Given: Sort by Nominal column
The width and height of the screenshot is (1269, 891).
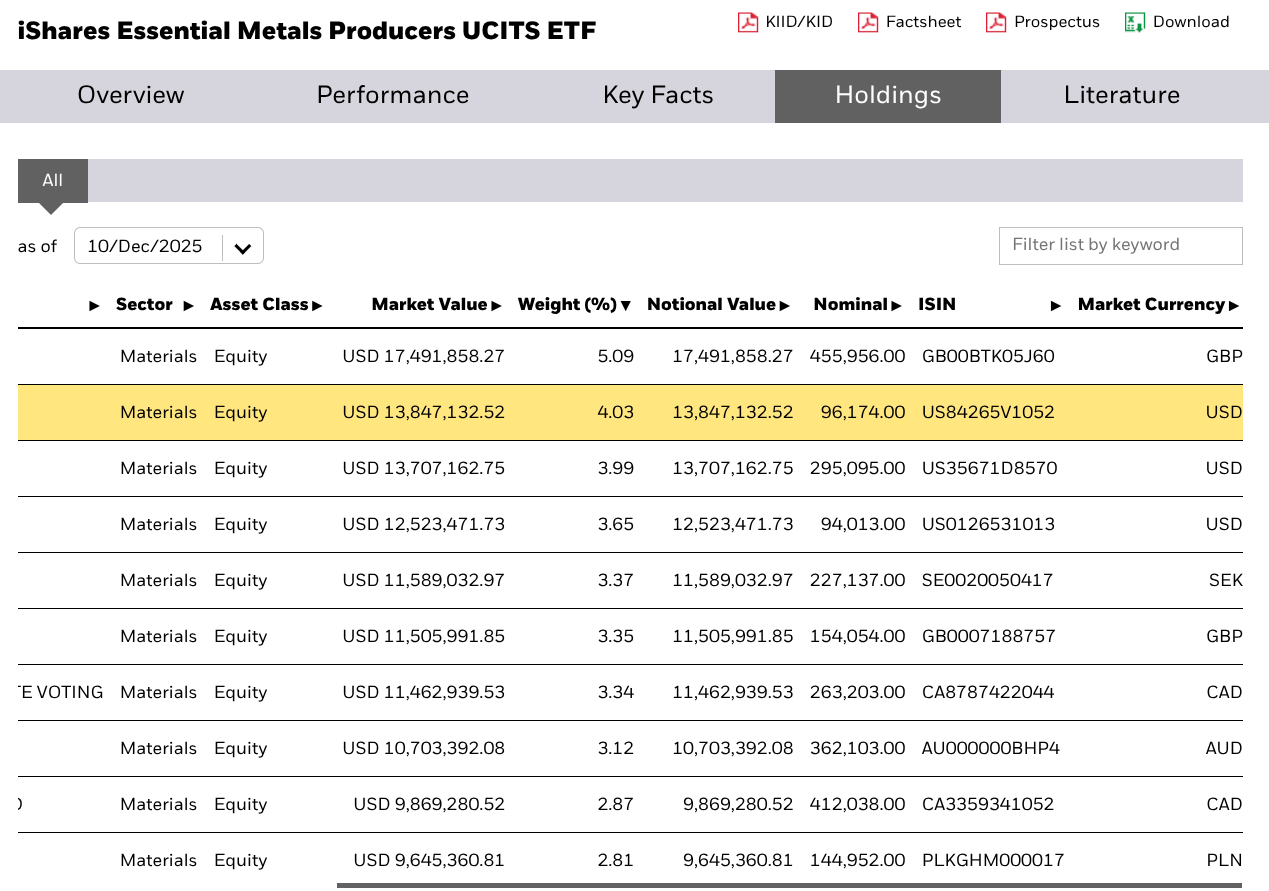Looking at the screenshot, I should pyautogui.click(x=858, y=305).
